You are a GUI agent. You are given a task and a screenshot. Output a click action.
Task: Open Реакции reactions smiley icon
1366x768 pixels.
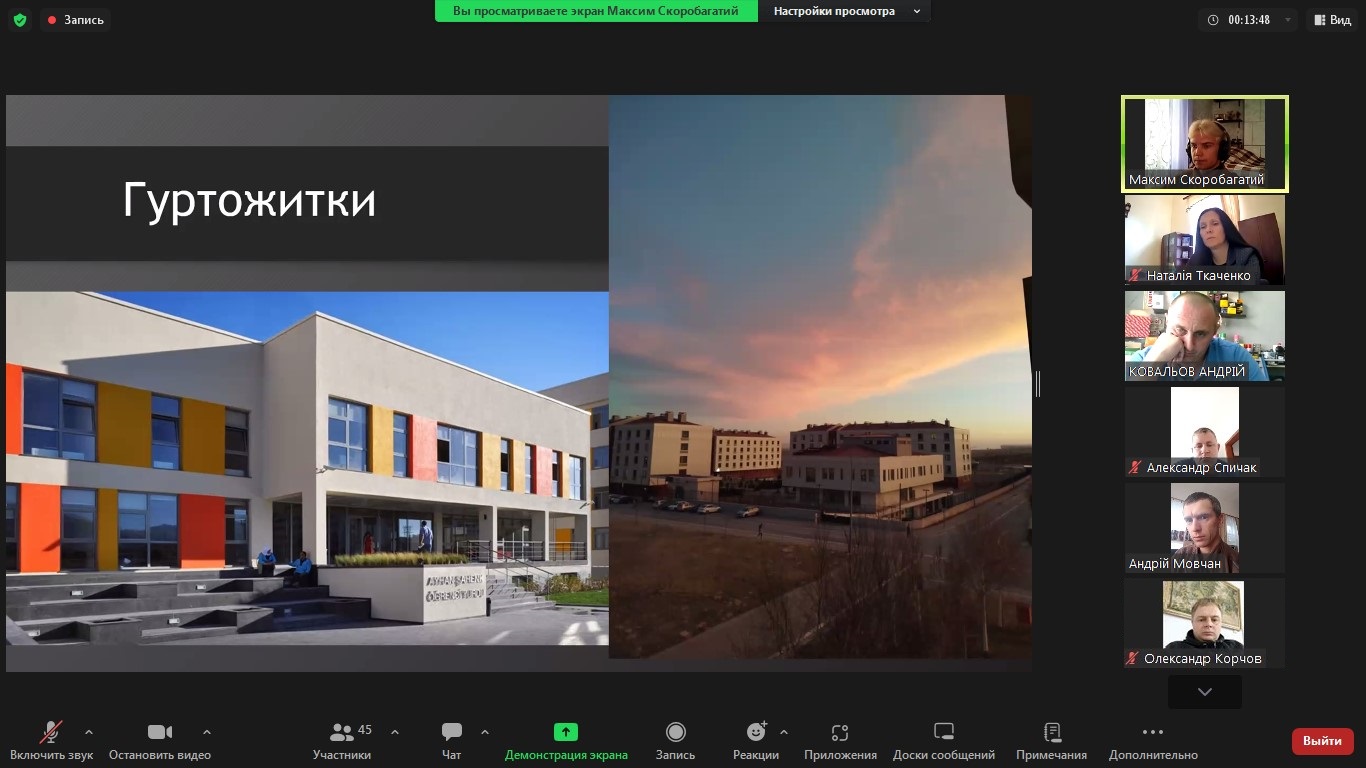point(755,732)
